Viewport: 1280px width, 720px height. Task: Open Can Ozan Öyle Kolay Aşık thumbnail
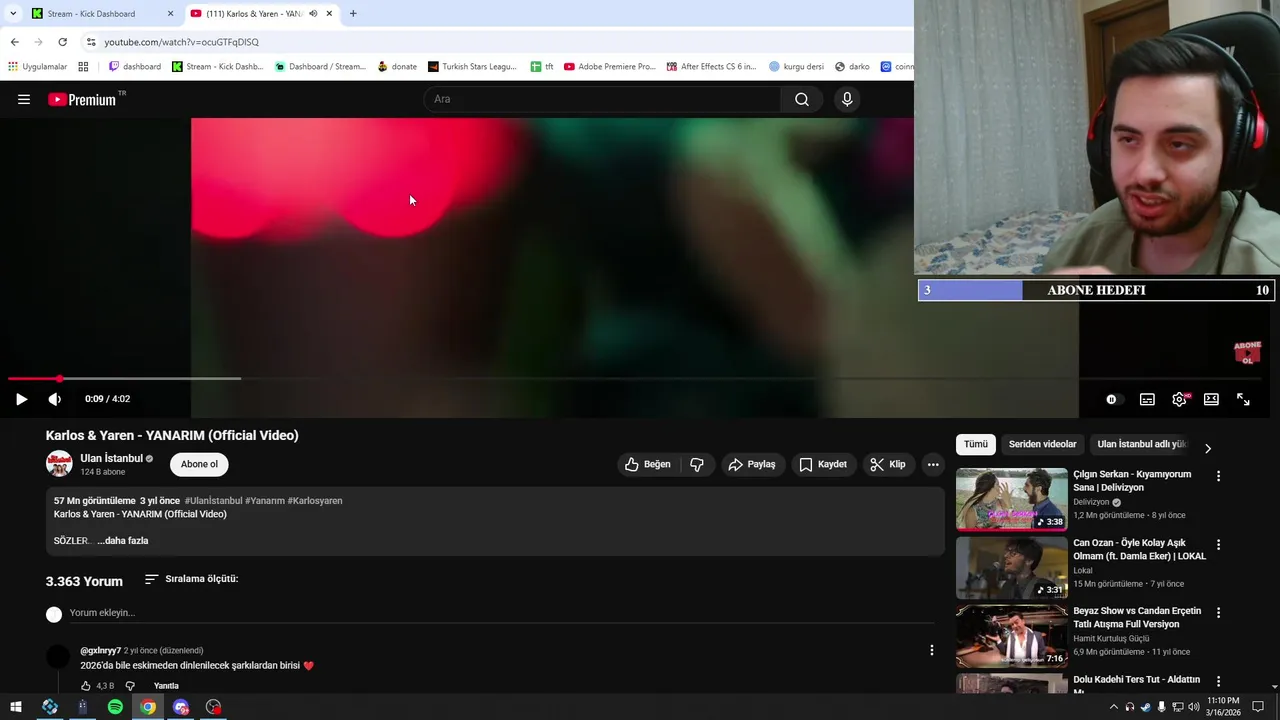point(1012,568)
